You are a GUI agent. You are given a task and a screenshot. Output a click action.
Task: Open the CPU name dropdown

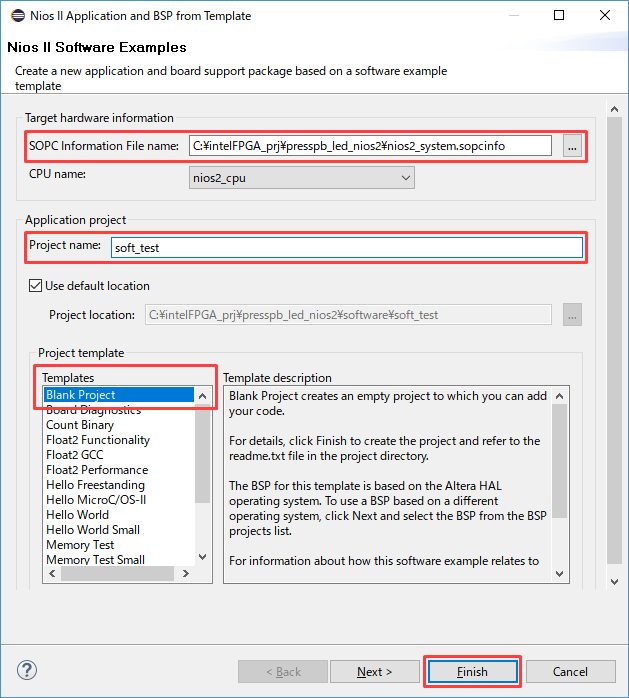pyautogui.click(x=302, y=178)
